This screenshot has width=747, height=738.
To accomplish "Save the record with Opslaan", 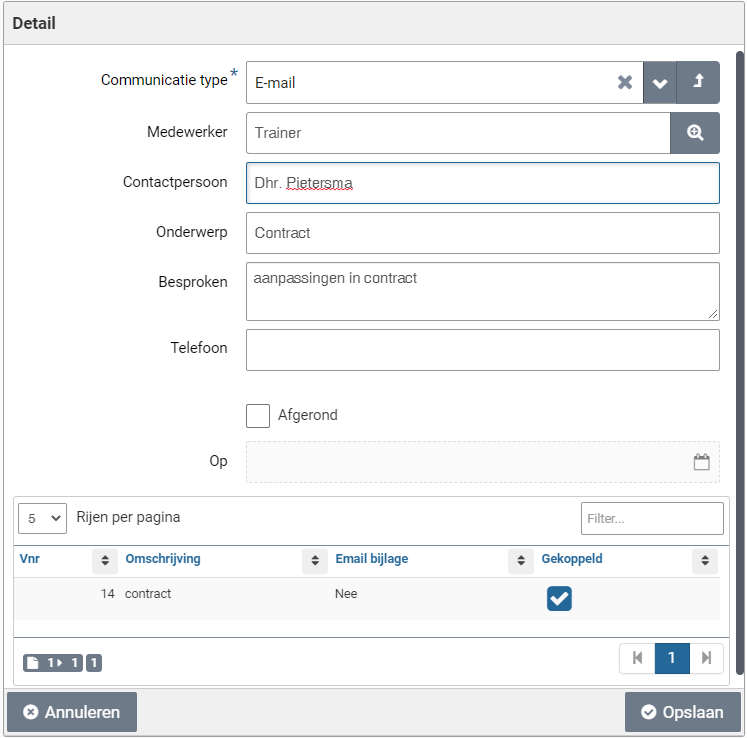I will pos(683,712).
